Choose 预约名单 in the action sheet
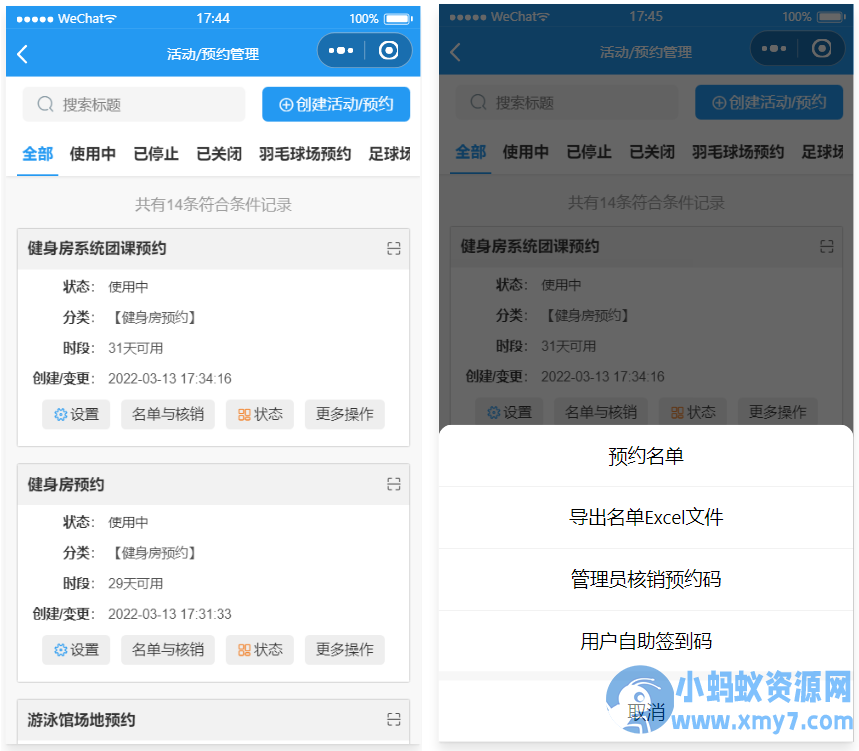This screenshot has height=751, width=859. 646,456
